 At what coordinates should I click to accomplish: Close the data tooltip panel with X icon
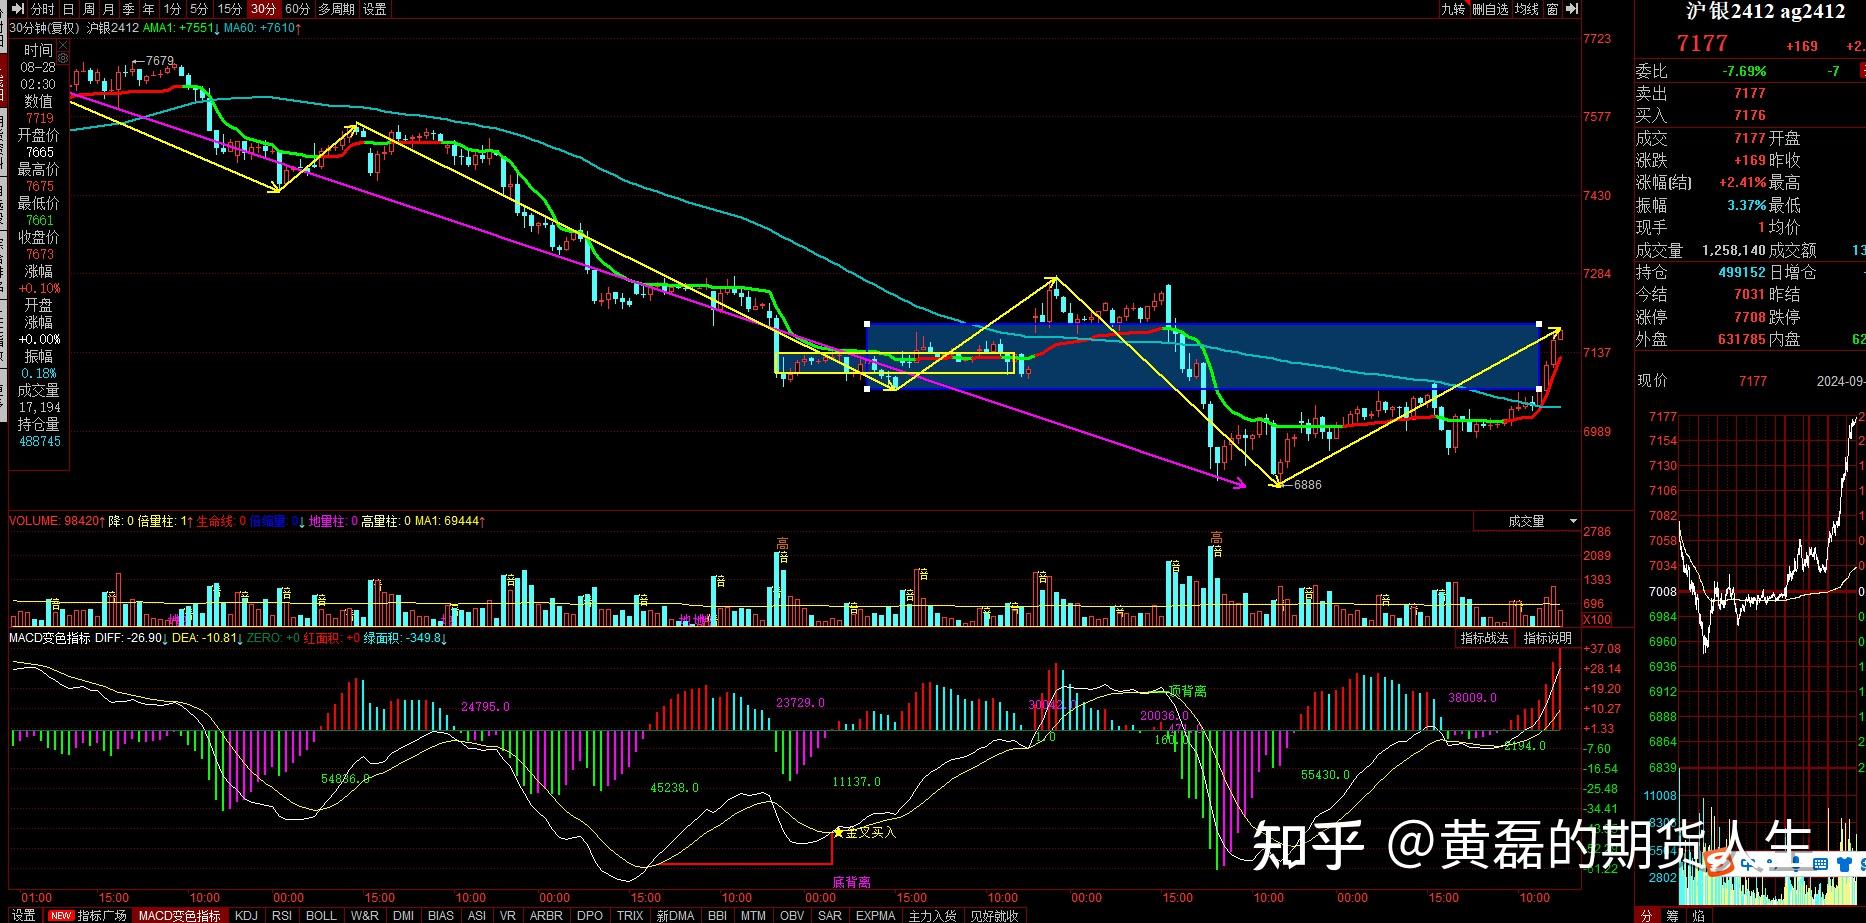pyautogui.click(x=64, y=45)
